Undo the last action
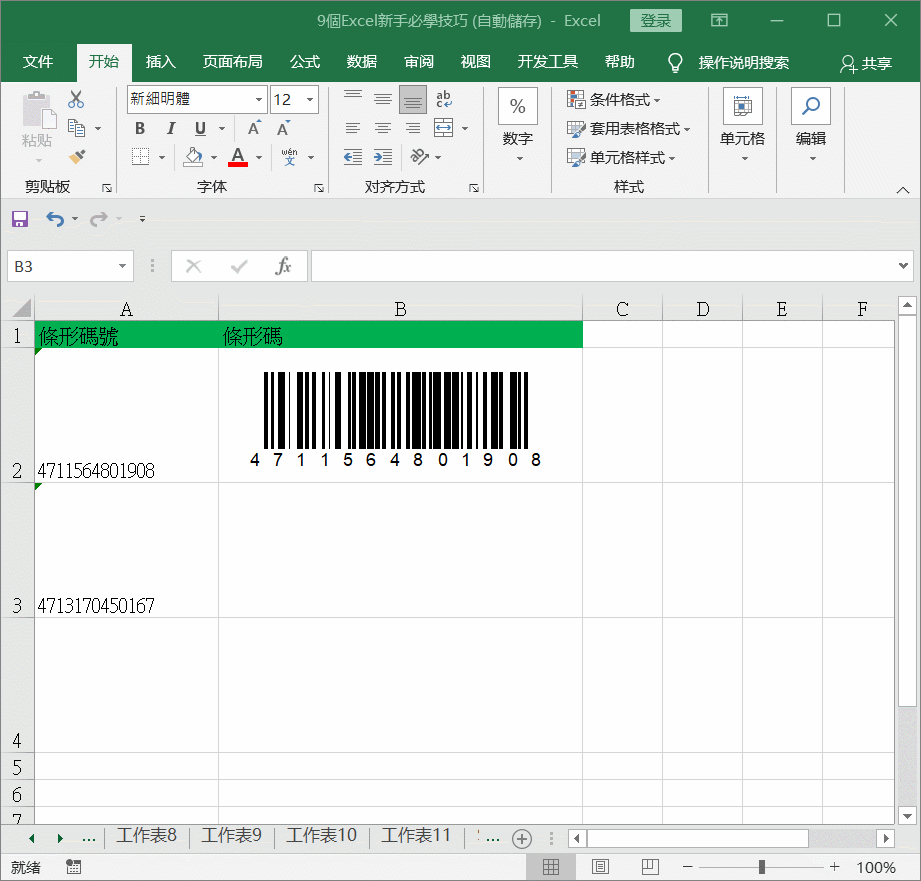Image resolution: width=921 pixels, height=881 pixels. tap(55, 219)
